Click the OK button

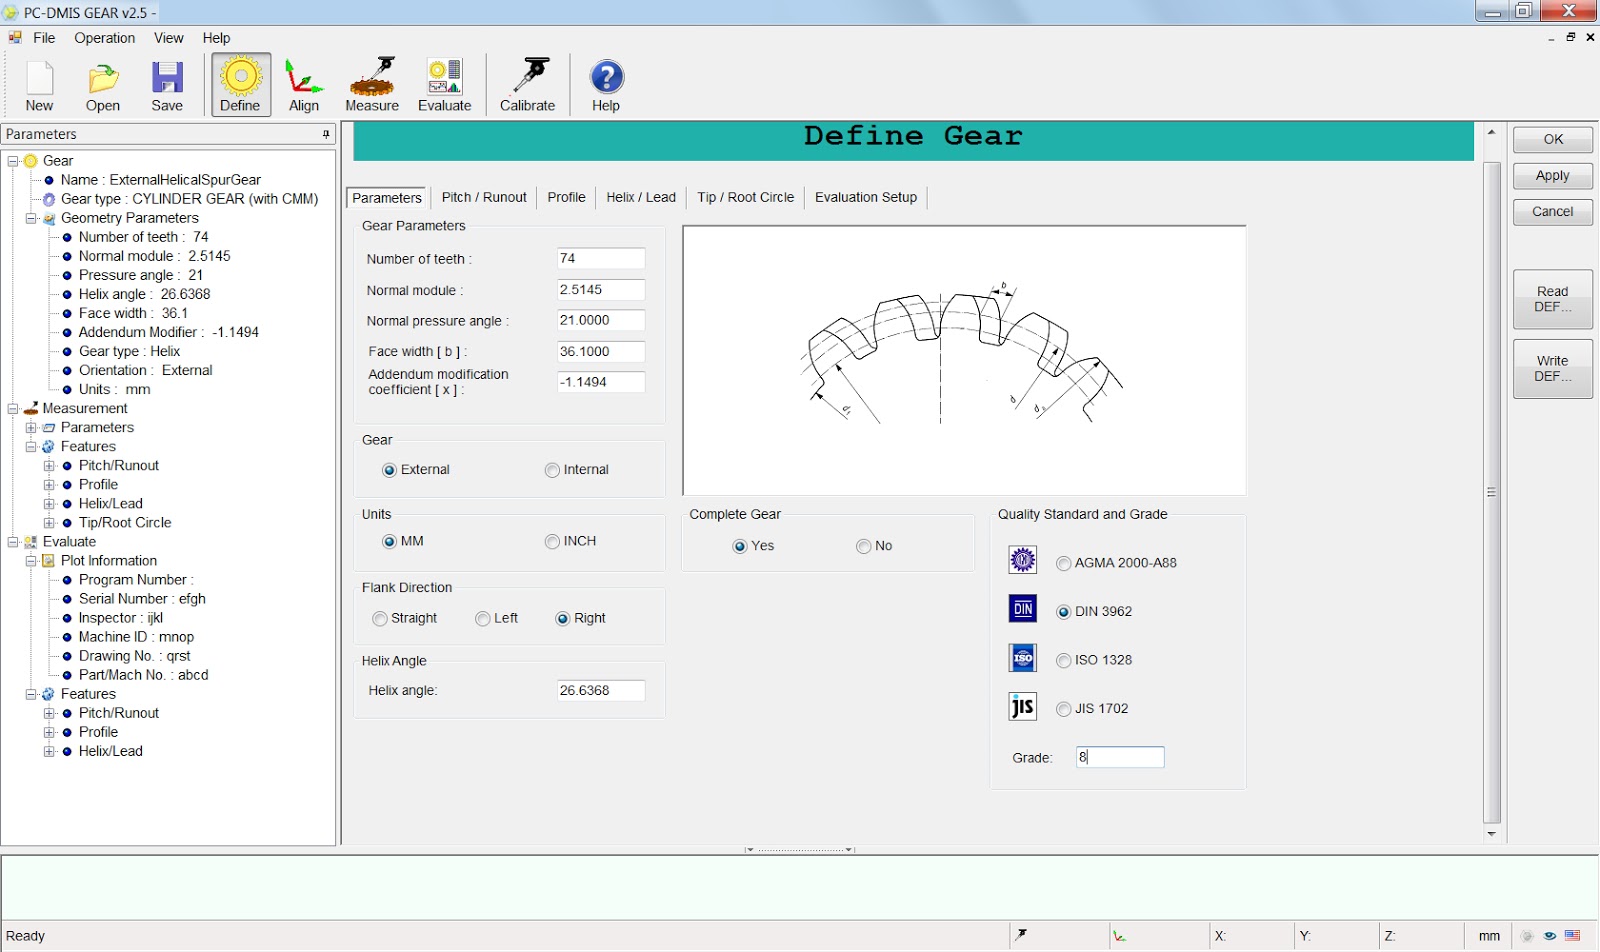[1553, 140]
